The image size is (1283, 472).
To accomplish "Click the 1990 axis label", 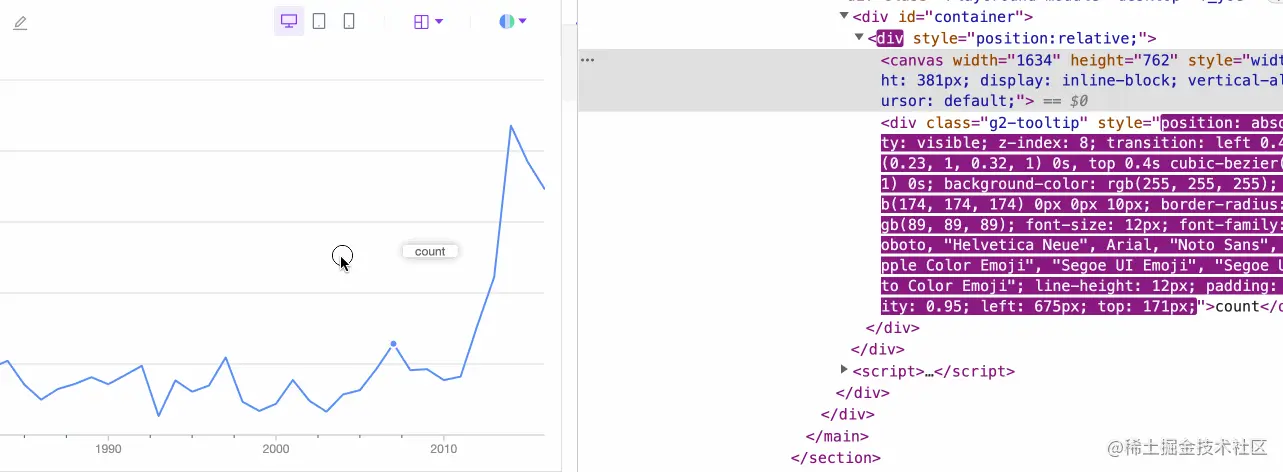I will [108, 449].
